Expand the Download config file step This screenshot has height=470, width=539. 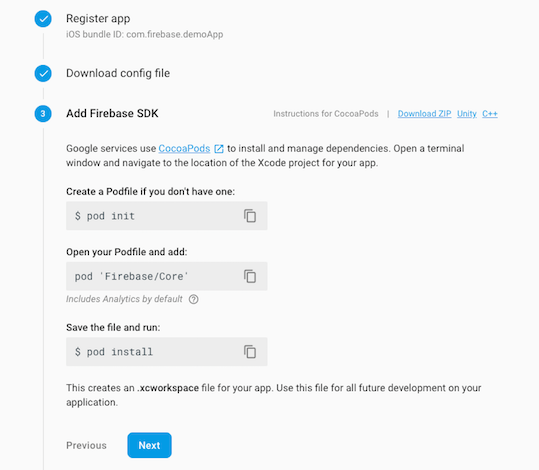118,73
